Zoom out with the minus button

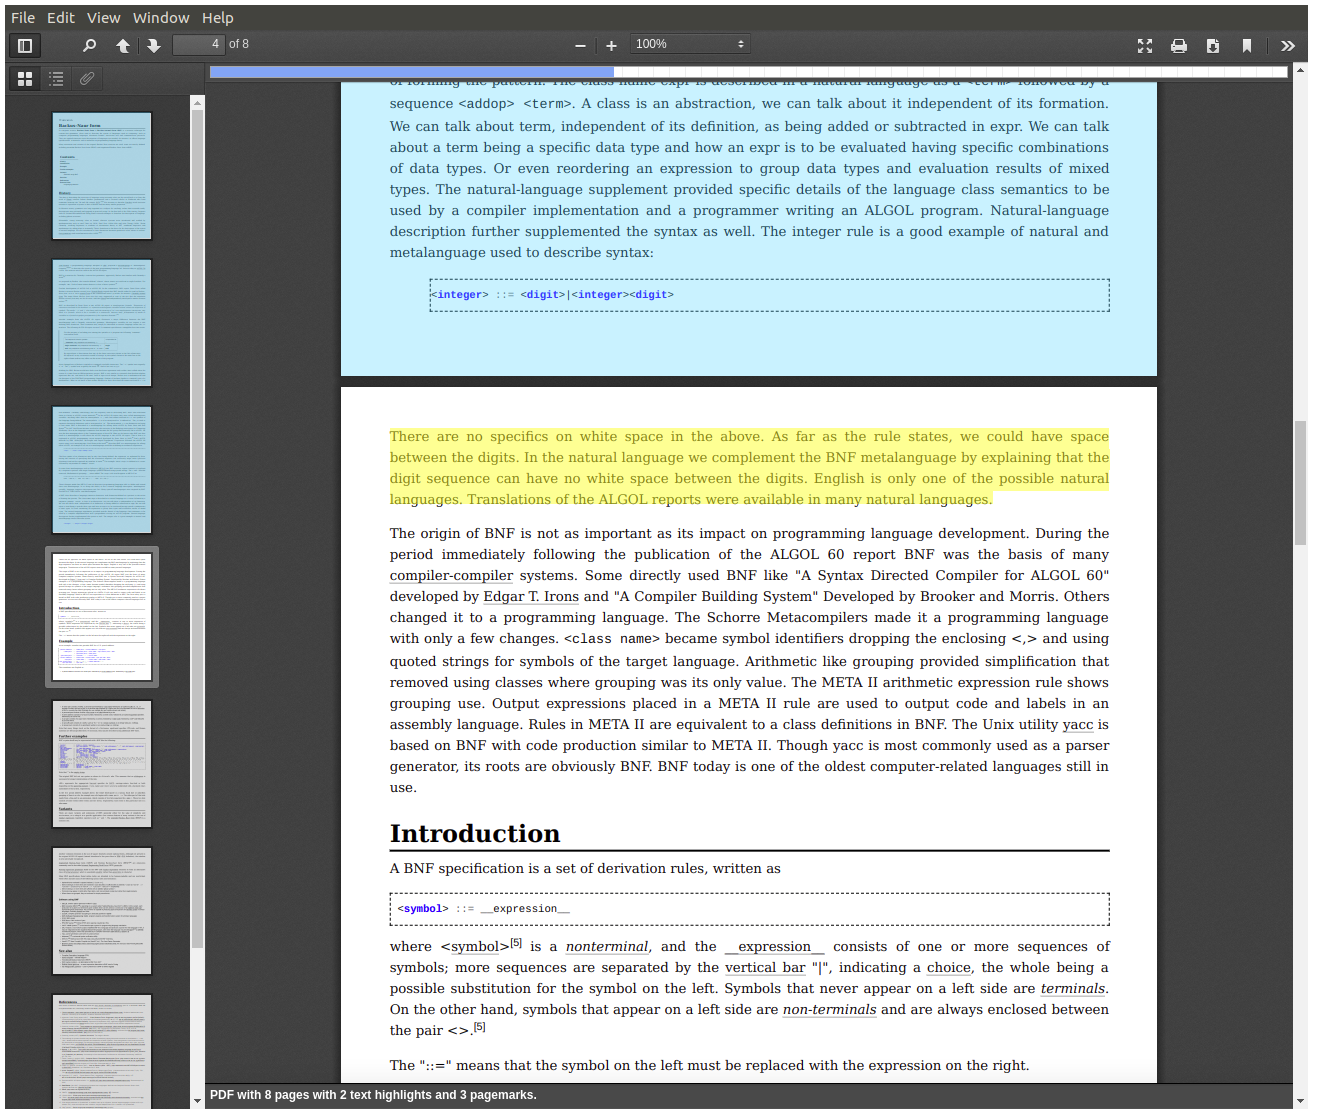pos(580,46)
